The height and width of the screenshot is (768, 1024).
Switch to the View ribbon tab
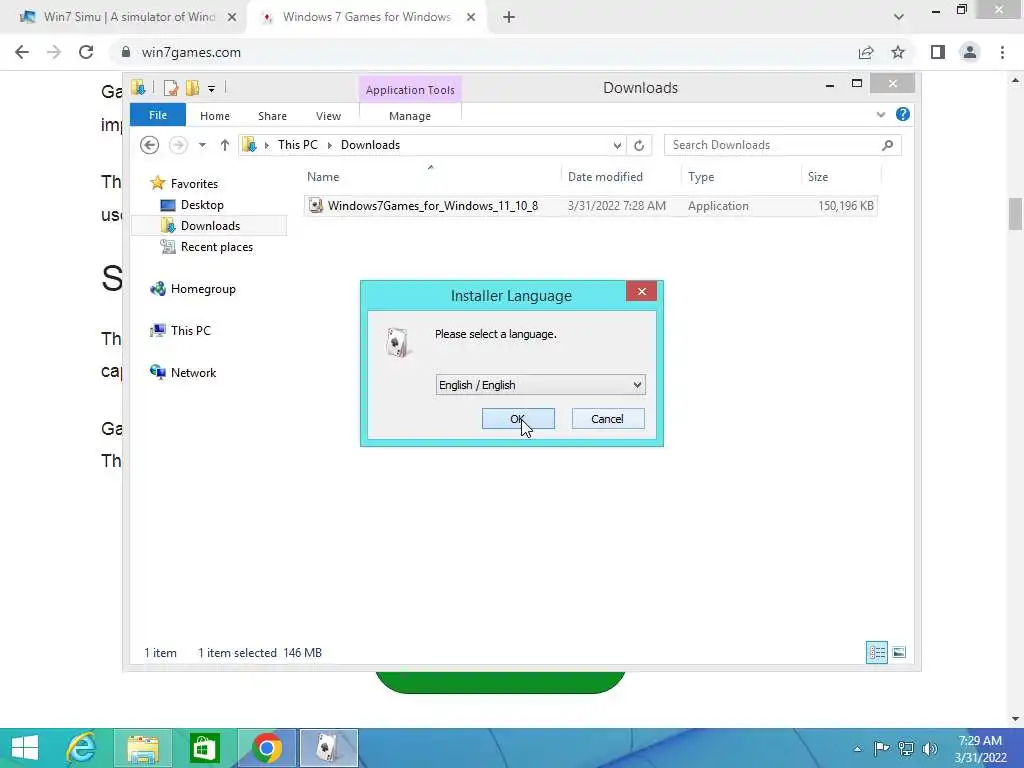pos(328,116)
